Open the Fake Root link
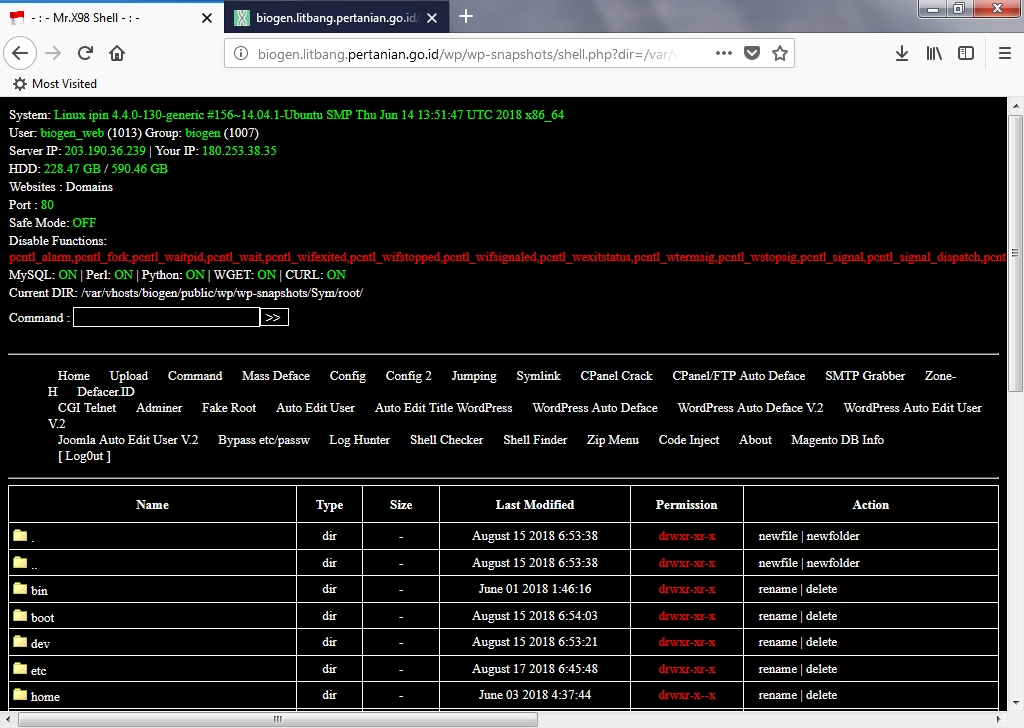The height and width of the screenshot is (728, 1024). [x=229, y=407]
